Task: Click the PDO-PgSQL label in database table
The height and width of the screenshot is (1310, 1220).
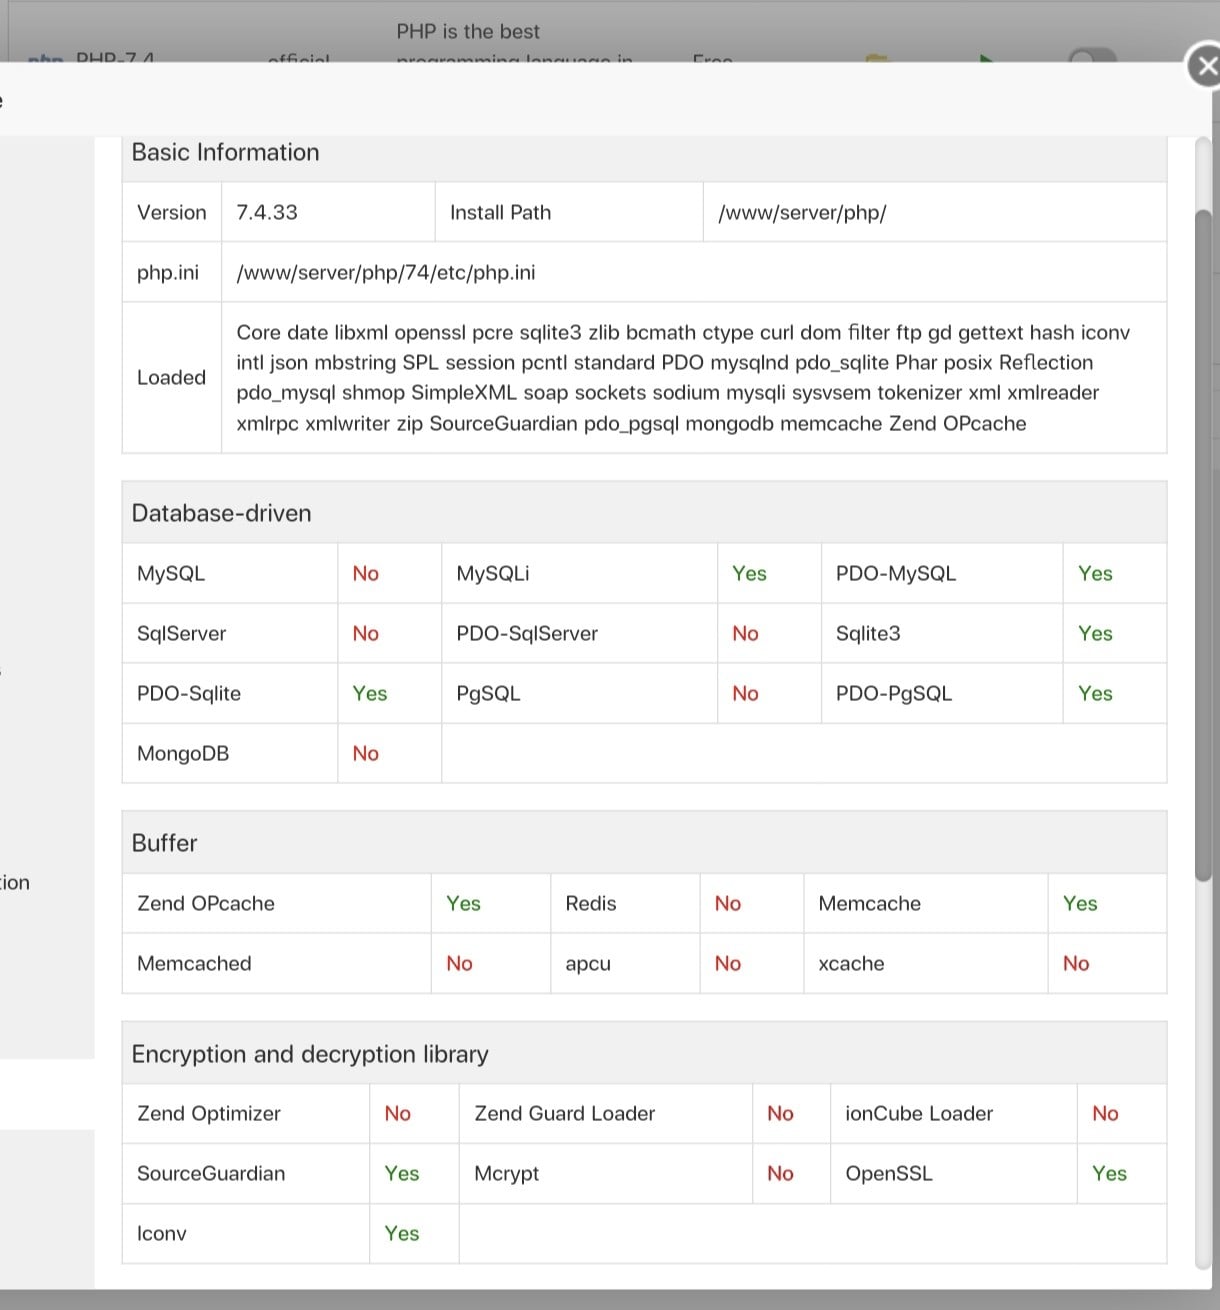Action: pos(894,693)
